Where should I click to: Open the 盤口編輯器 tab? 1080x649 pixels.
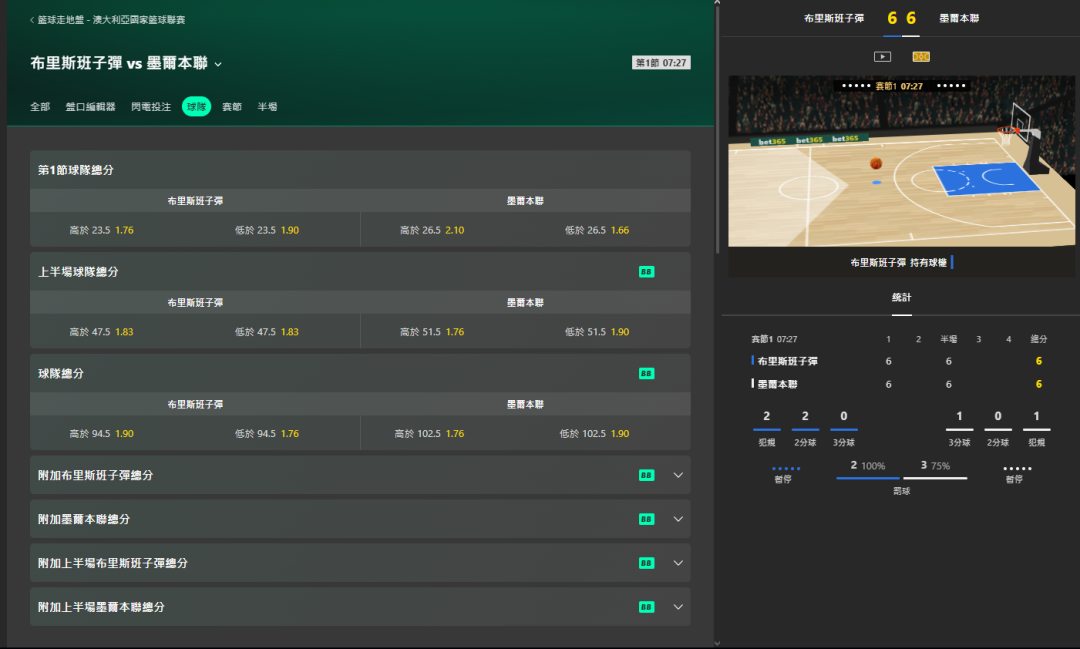pyautogui.click(x=90, y=107)
